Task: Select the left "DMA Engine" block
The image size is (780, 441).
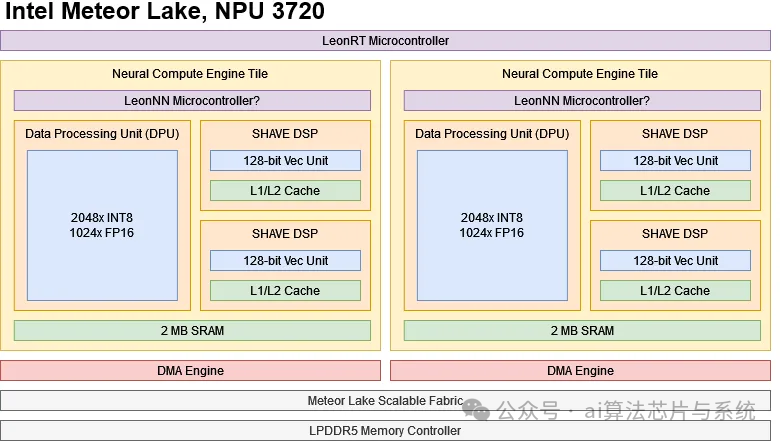Action: click(x=191, y=371)
